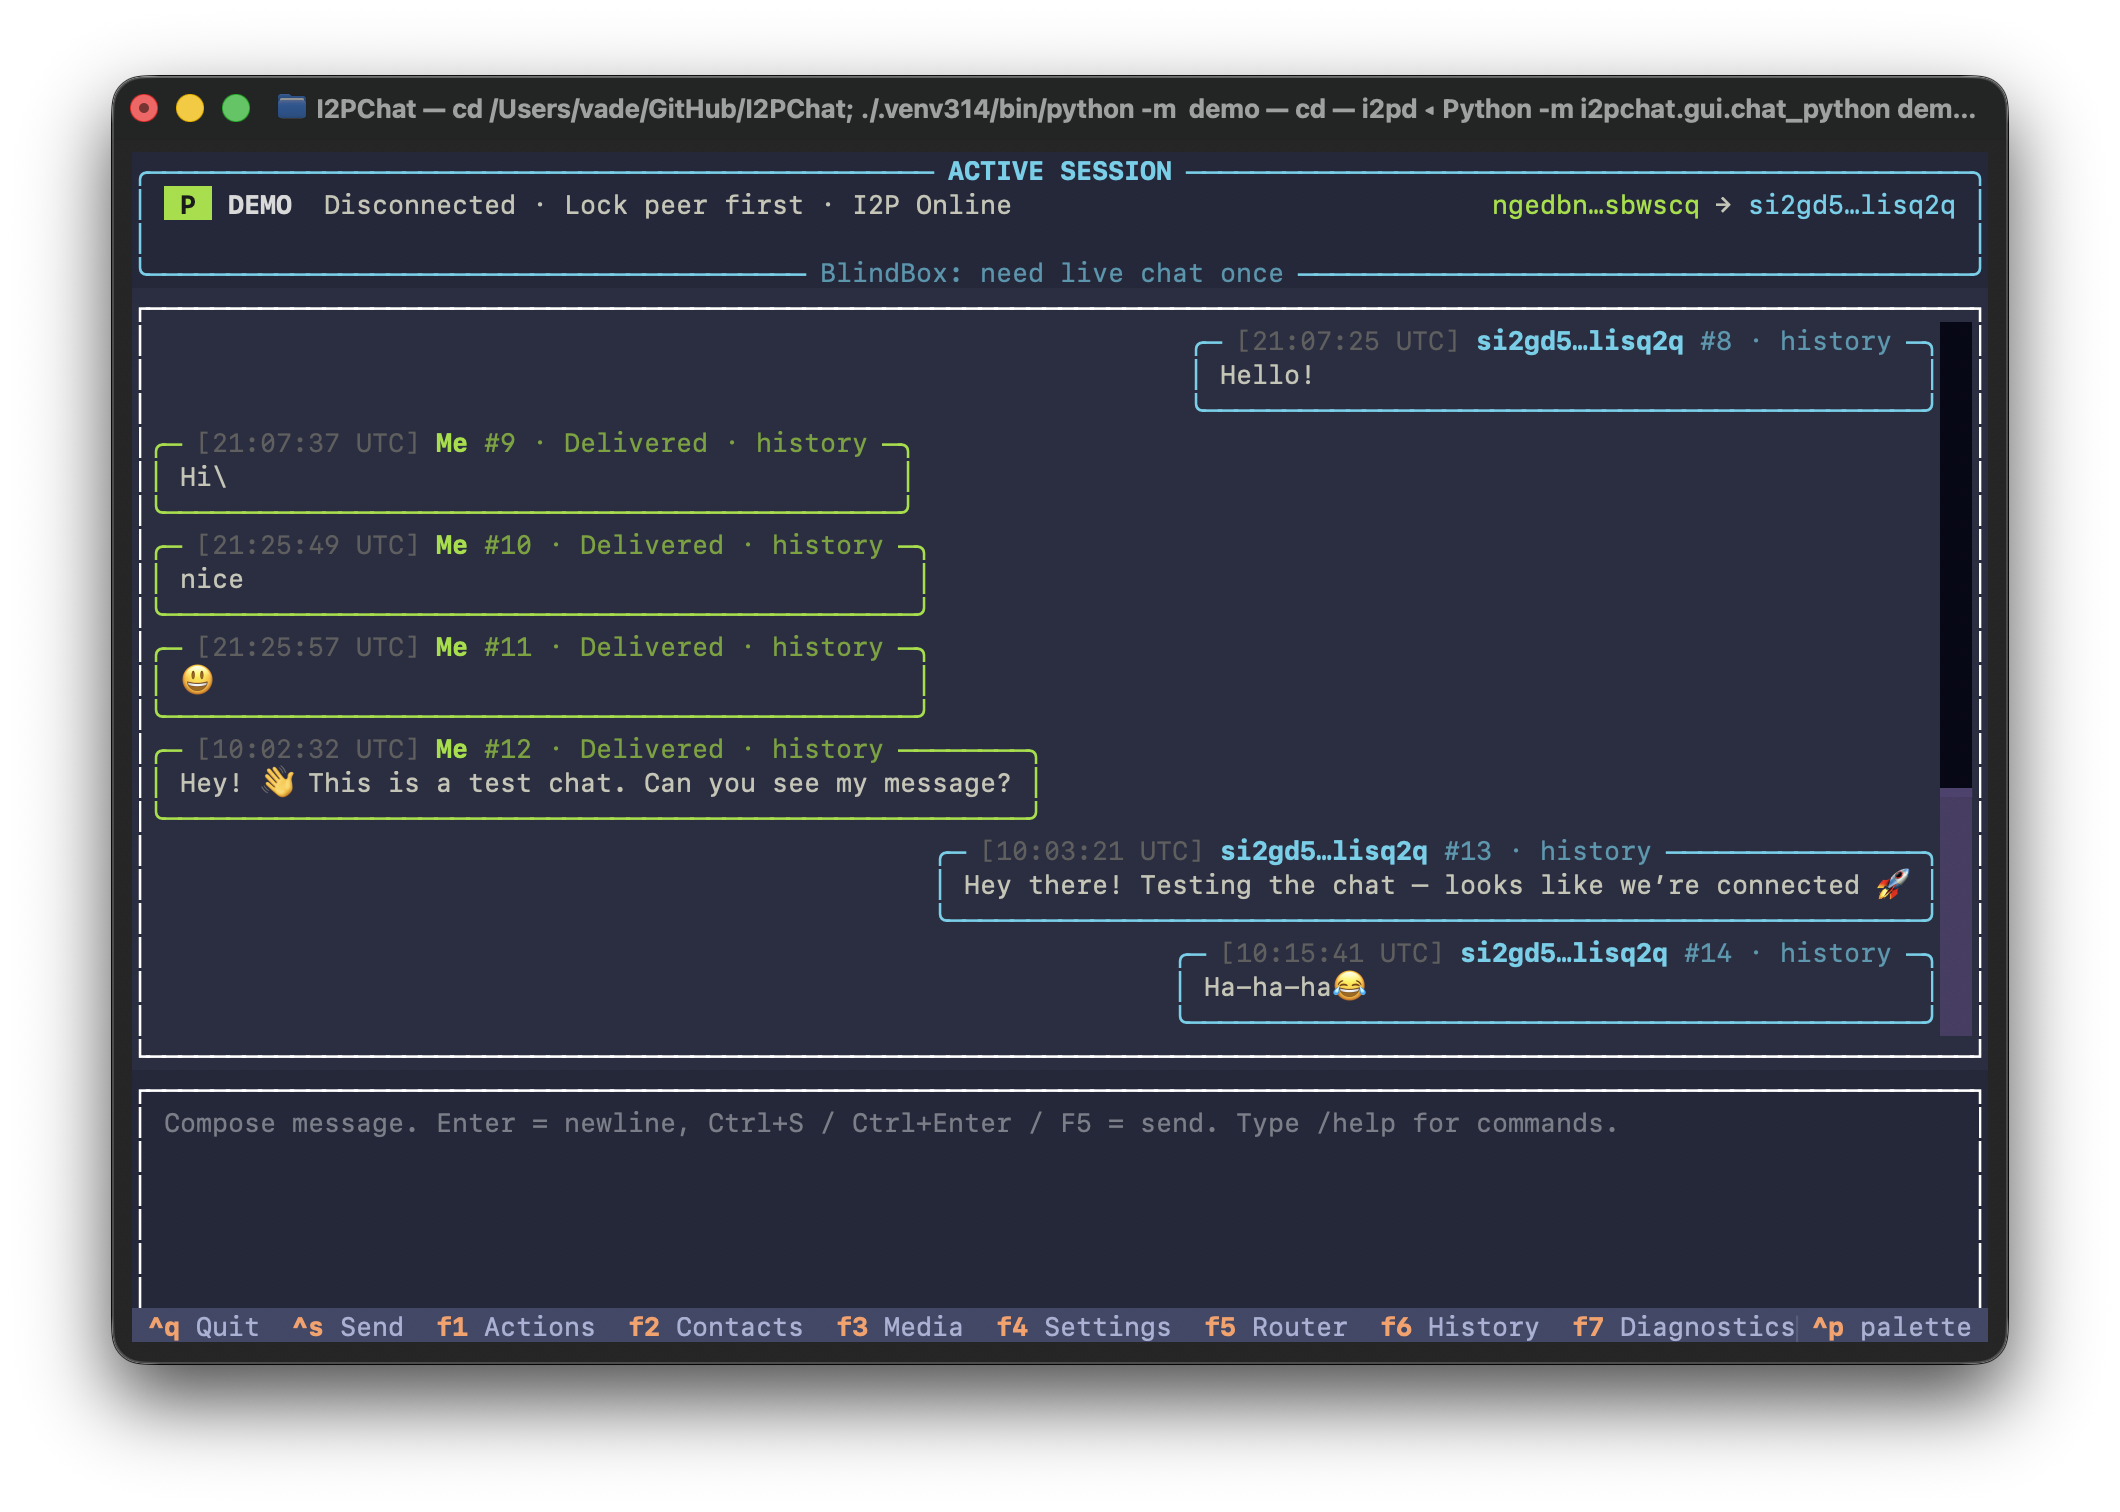Click the smiley emoji in message #11
Screen dimensions: 2120x1512
pos(197,680)
